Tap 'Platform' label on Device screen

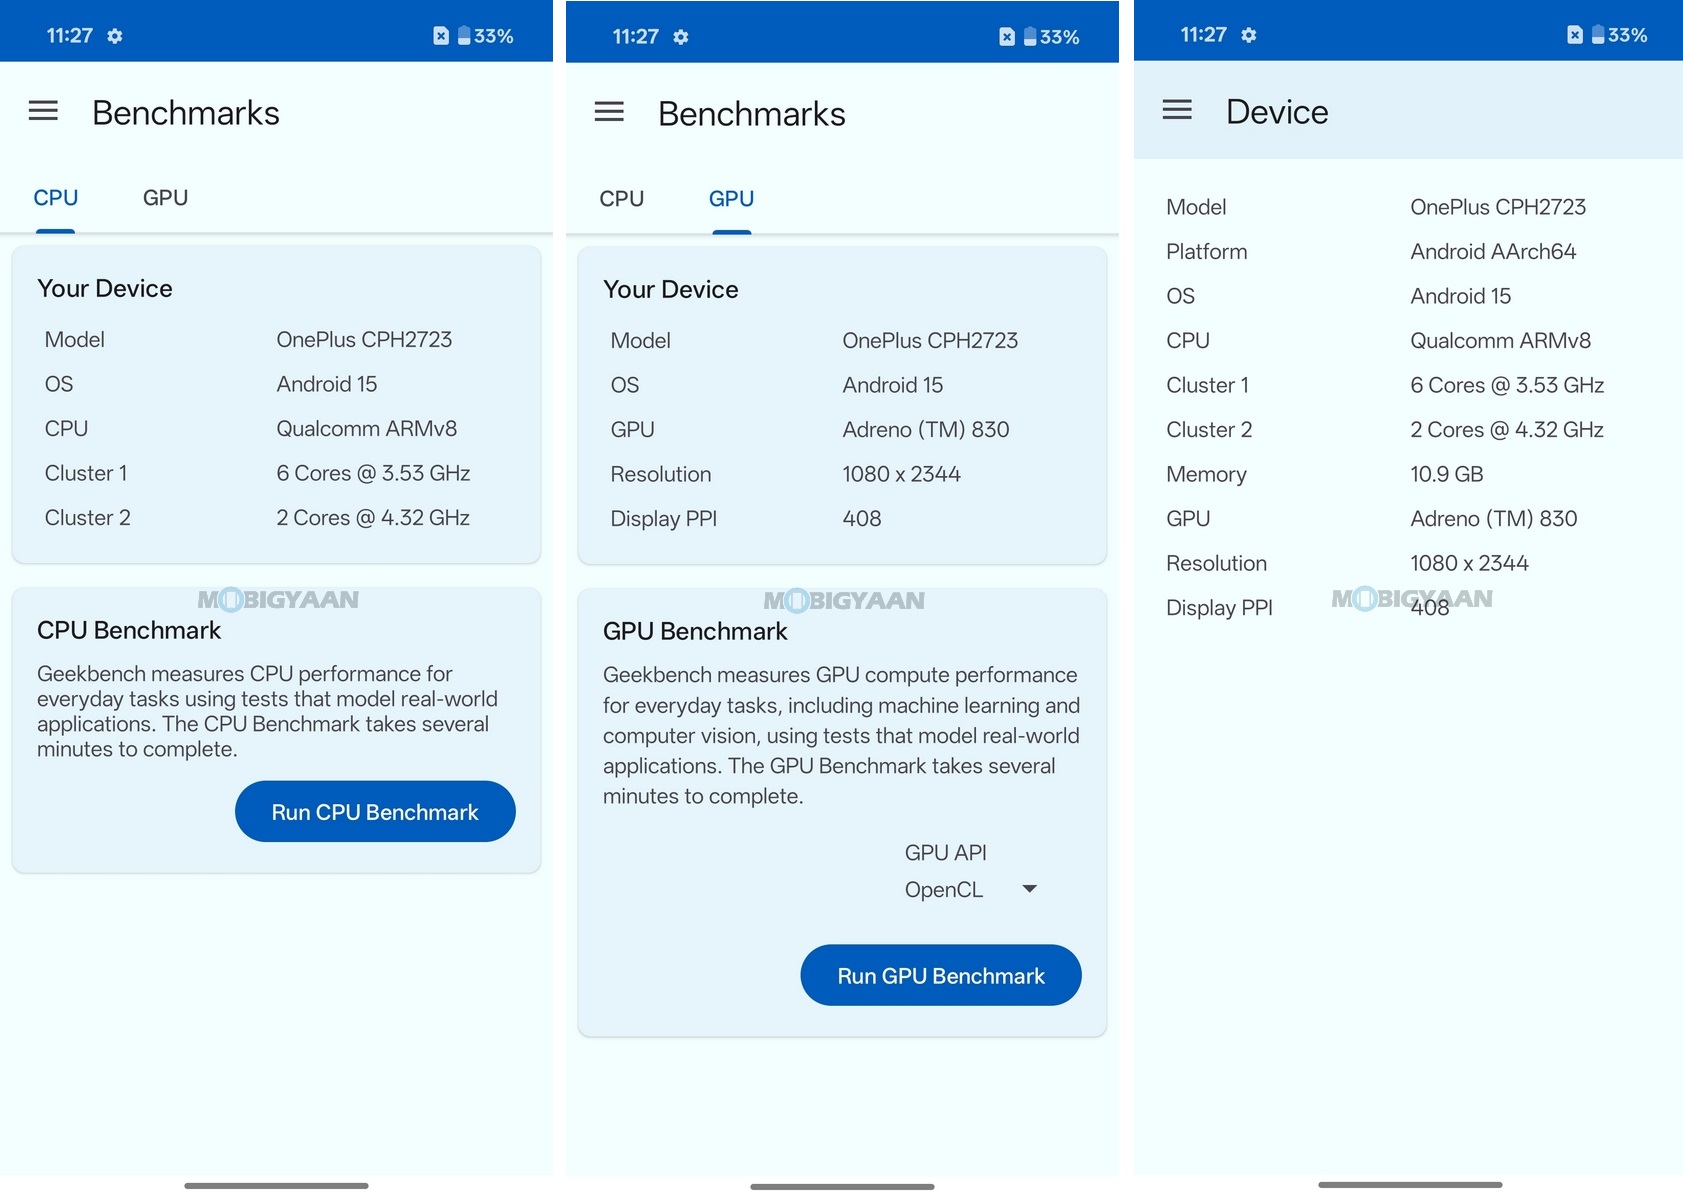(x=1207, y=251)
